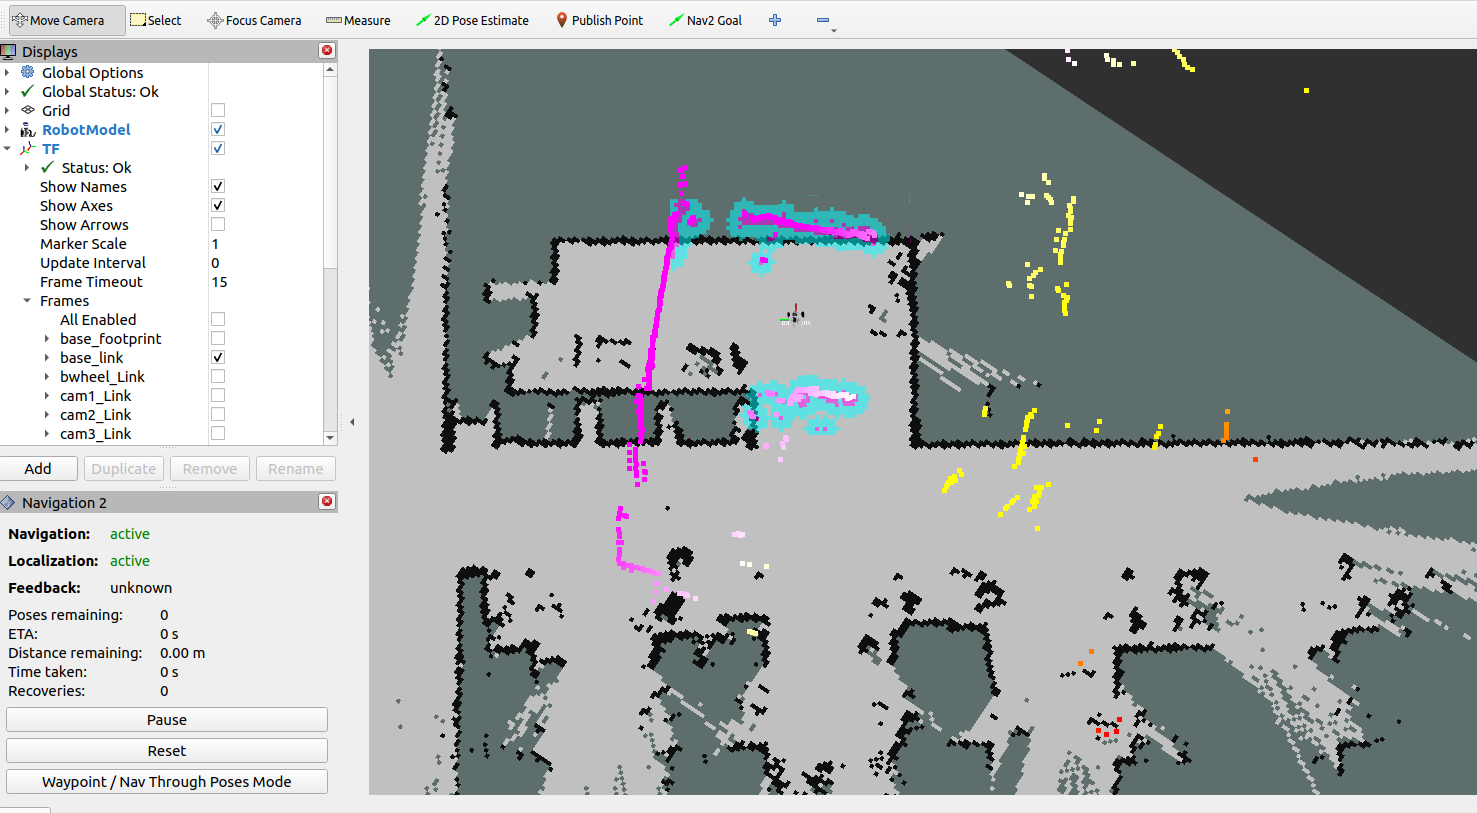This screenshot has height=813, width=1477.
Task: Click the Global Options gear icon
Action: click(x=28, y=72)
